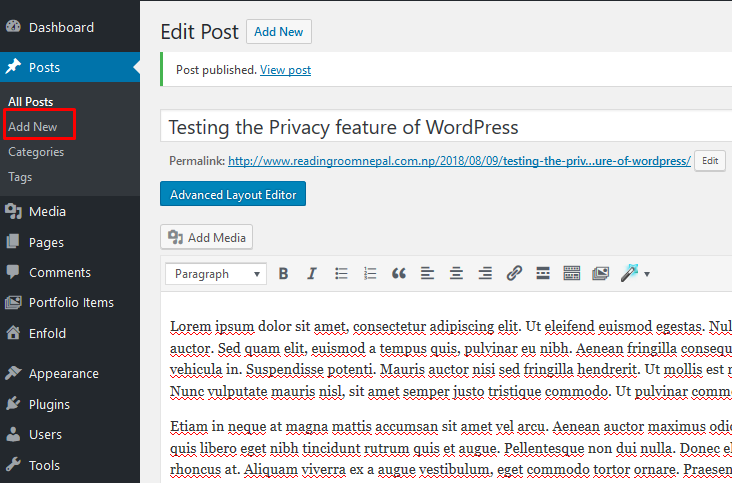Open Portfolio Items menu
This screenshot has height=483, width=732.
click(70, 302)
